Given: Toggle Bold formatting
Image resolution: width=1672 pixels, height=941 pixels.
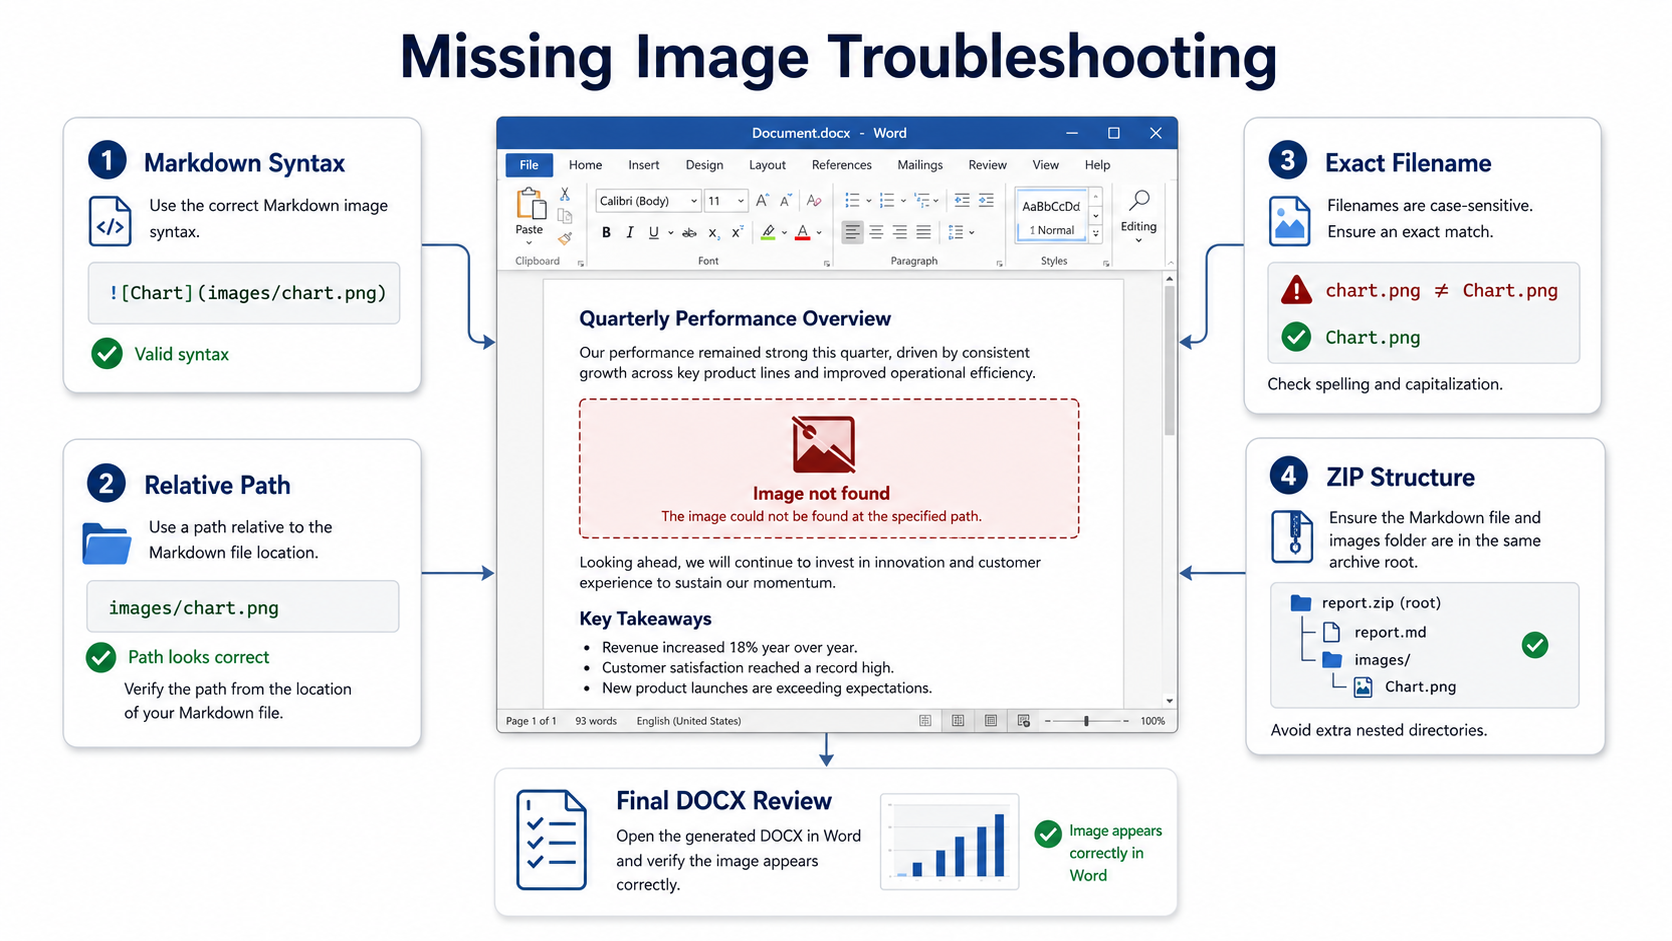Looking at the screenshot, I should [606, 232].
